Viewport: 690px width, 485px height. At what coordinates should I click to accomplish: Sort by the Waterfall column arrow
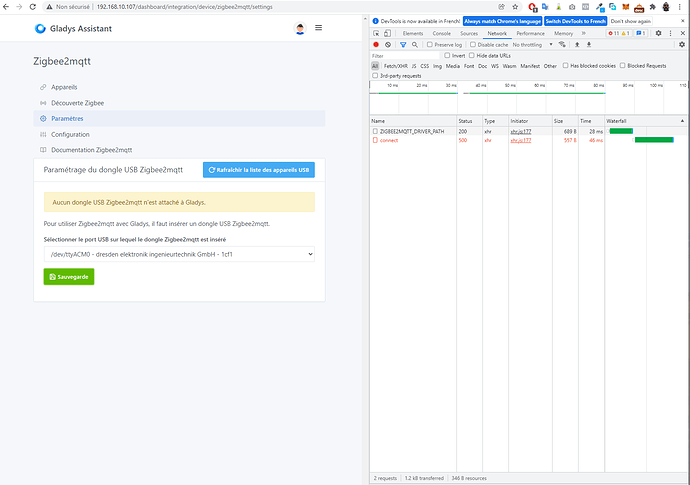pos(683,121)
